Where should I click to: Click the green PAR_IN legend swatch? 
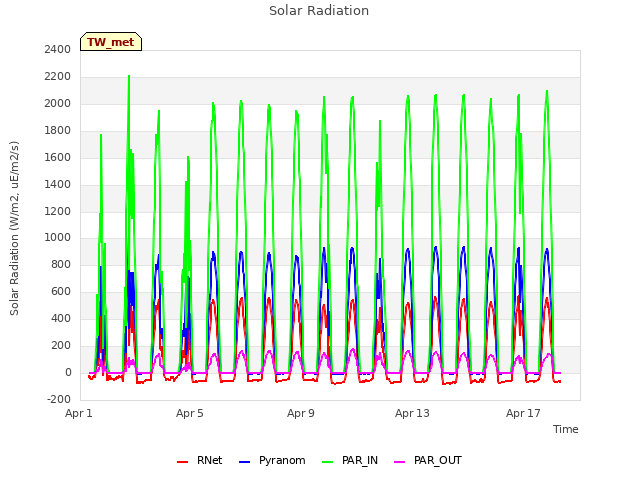[327, 462]
